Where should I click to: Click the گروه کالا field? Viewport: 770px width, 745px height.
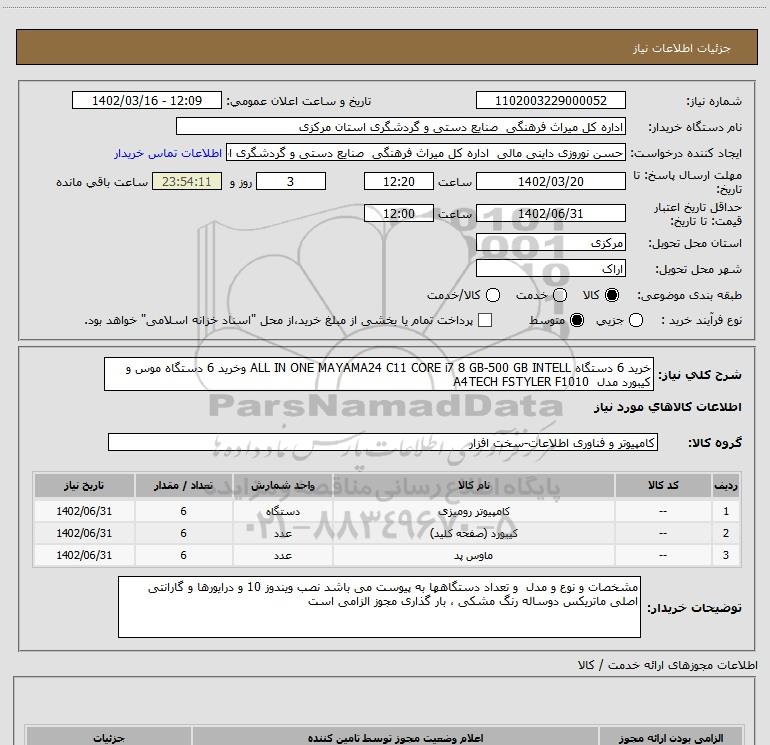pyautogui.click(x=383, y=442)
